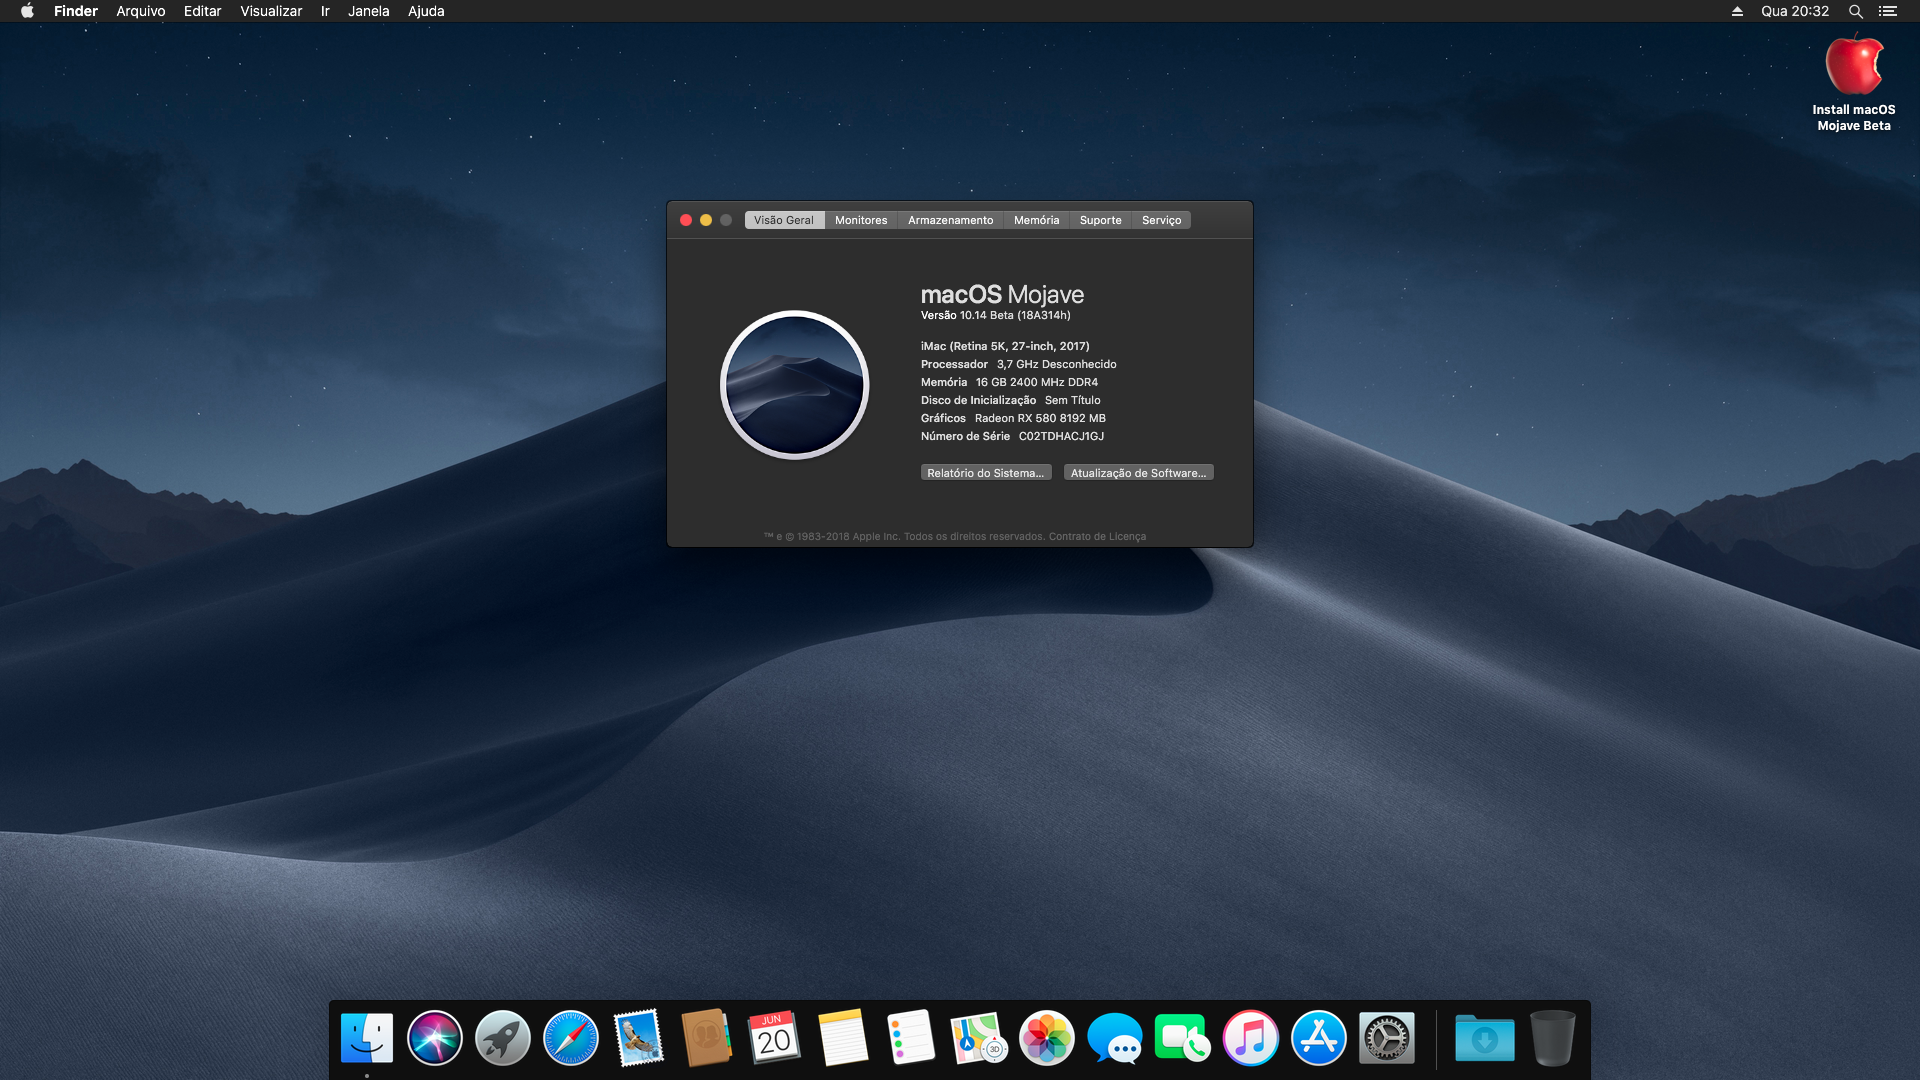Minimize the About This Mac window
Viewport: 1920px width, 1080px height.
(x=706, y=220)
